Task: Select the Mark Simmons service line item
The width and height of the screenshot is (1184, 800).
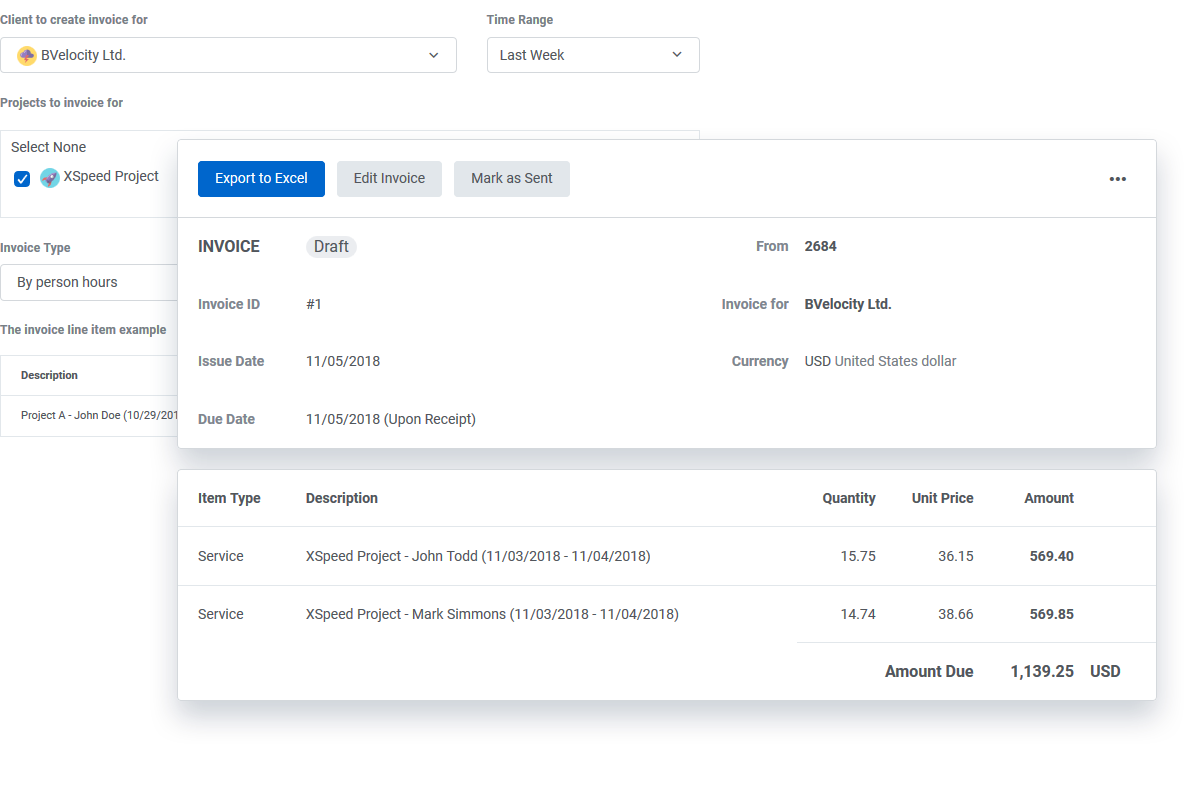Action: 491,615
